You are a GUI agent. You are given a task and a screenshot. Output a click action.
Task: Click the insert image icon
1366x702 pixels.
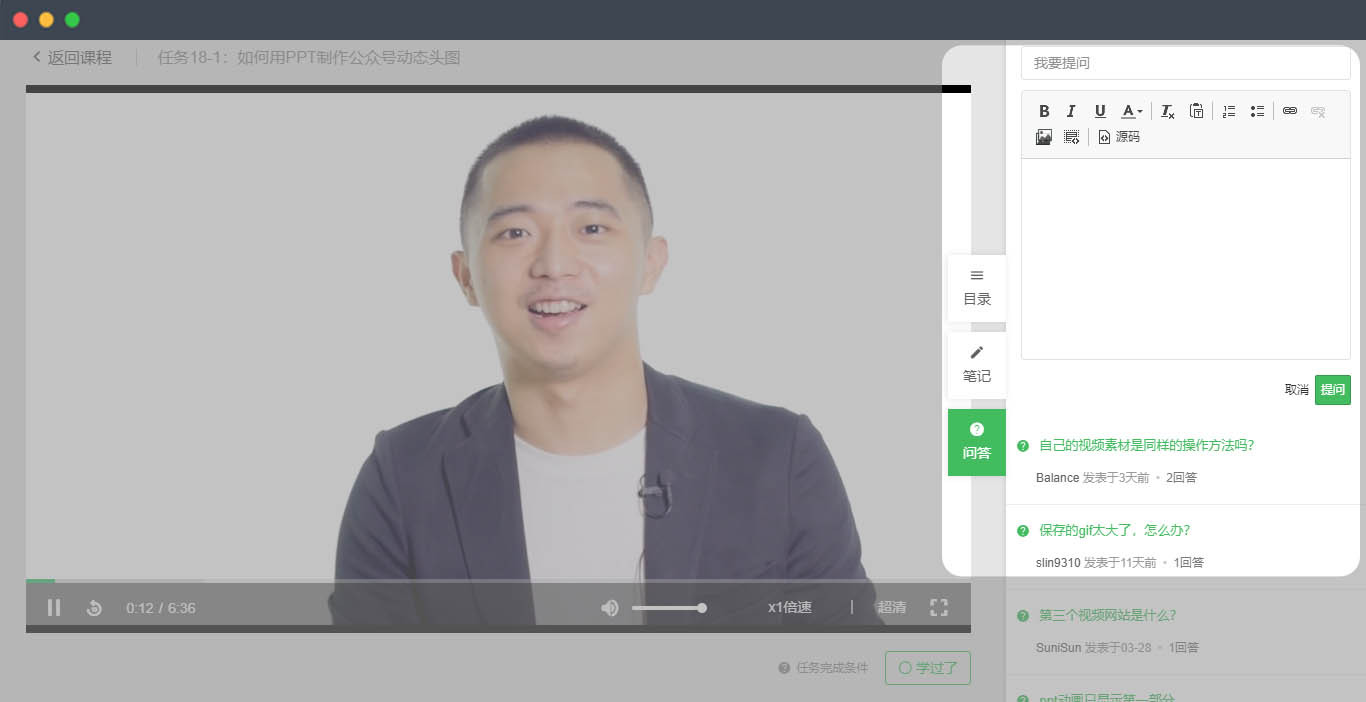[x=1044, y=137]
